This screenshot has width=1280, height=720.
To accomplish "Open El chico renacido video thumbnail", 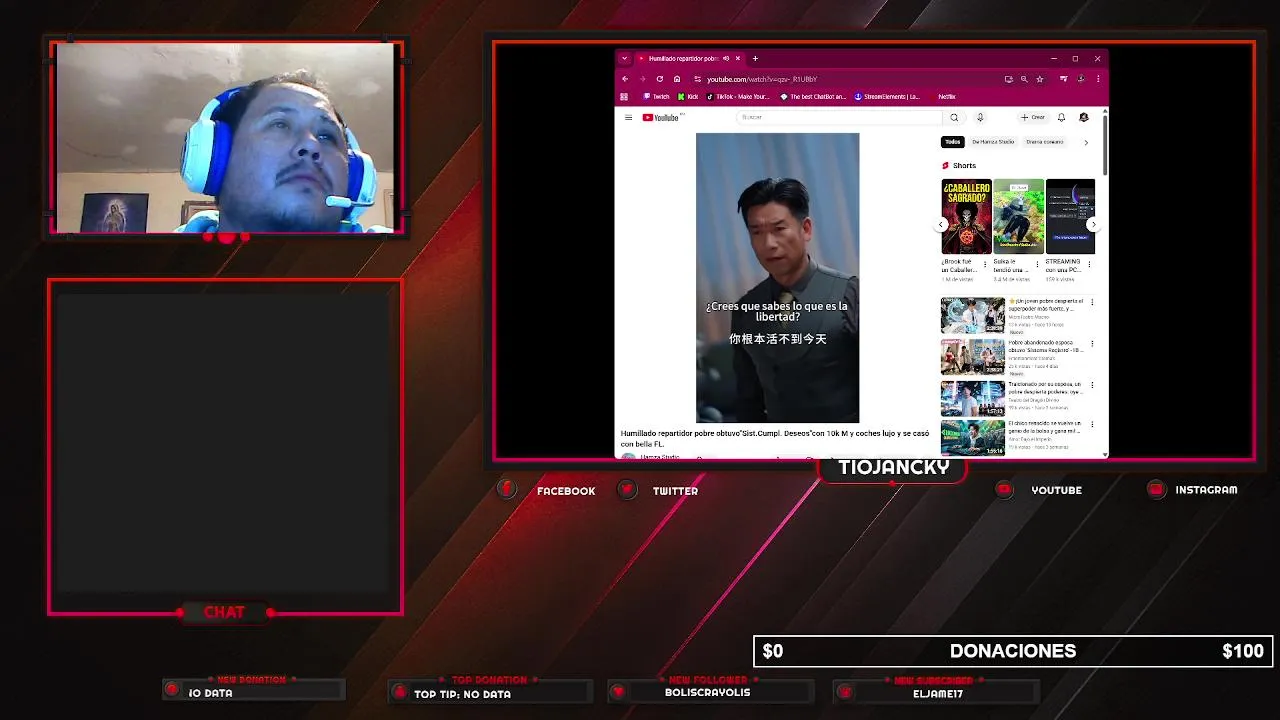I will 973,437.
